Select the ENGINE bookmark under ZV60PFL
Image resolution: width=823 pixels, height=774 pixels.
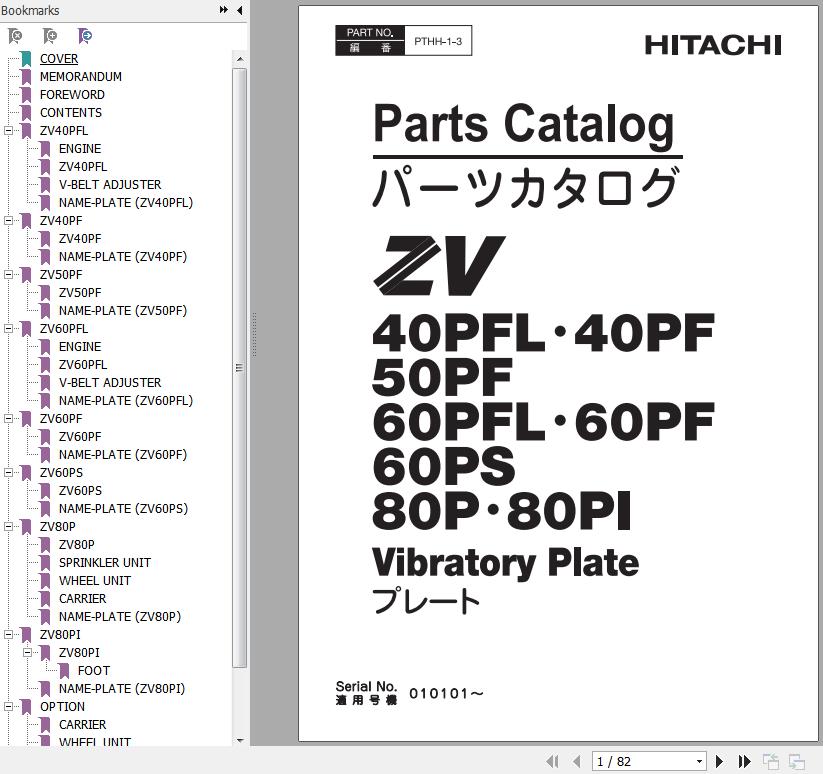pos(80,346)
